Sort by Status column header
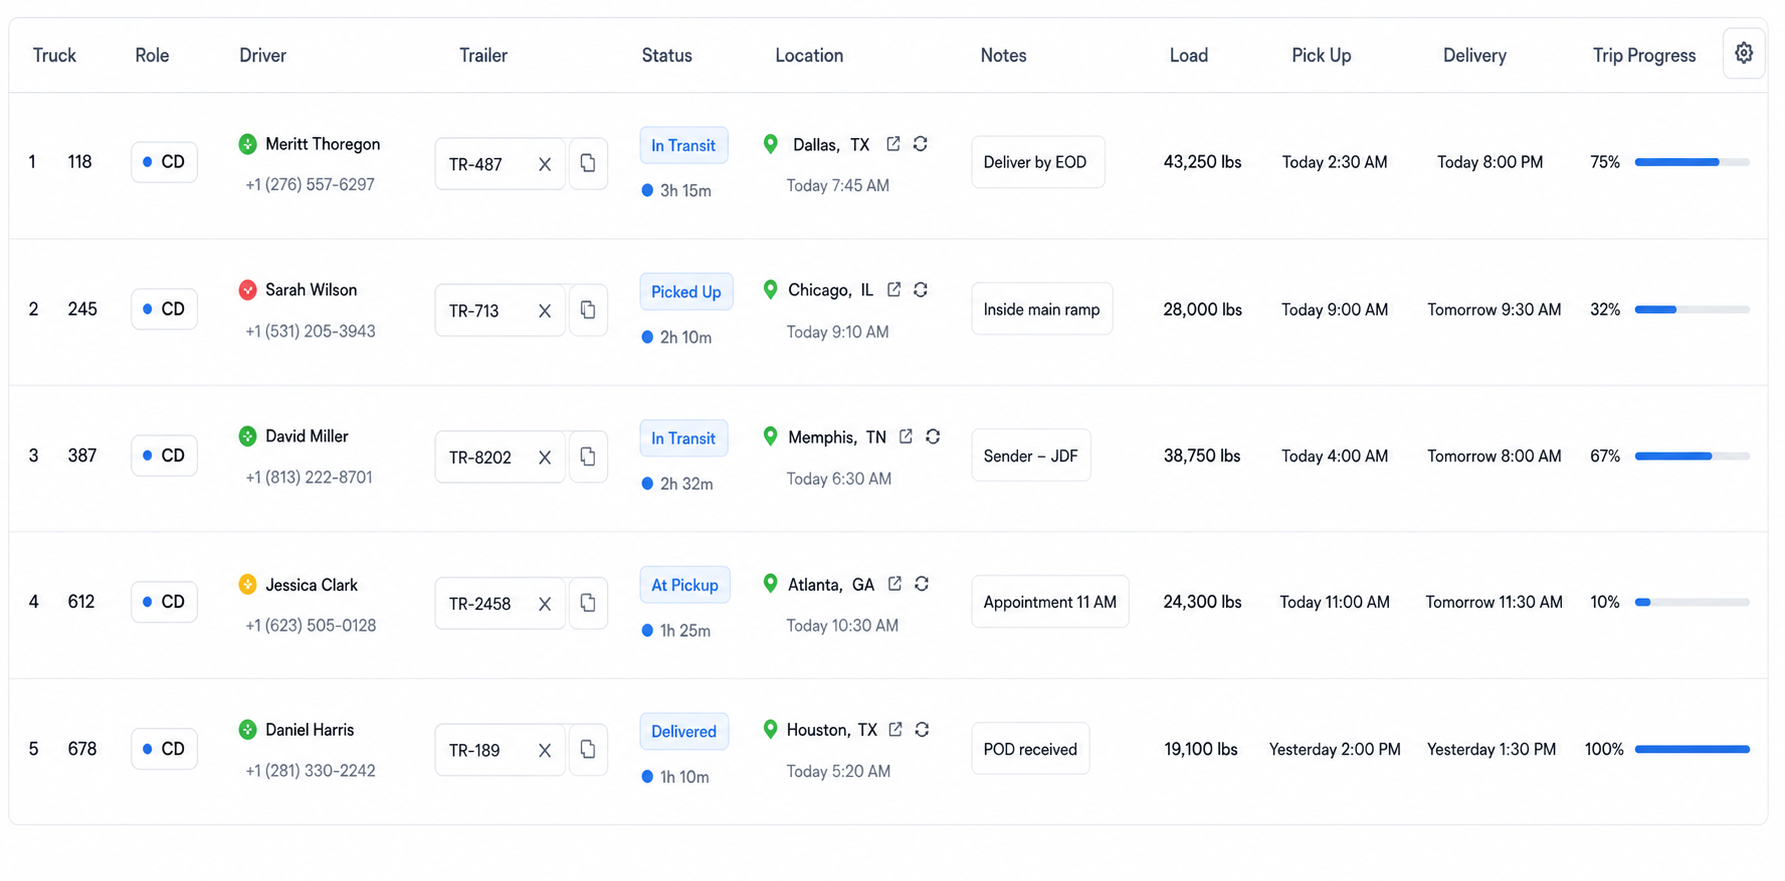Viewport: 1785px width, 881px height. (x=667, y=55)
